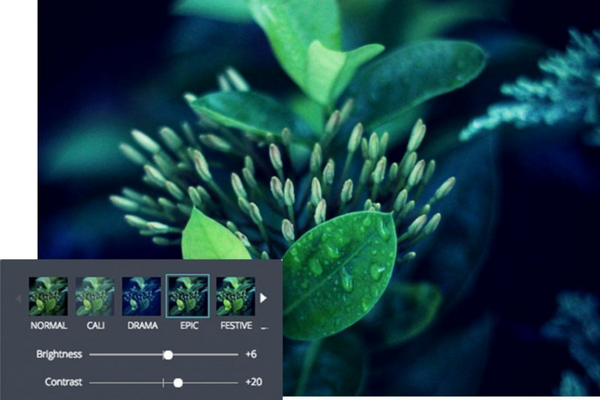Click the DRAMA text label
This screenshot has width=600, height=400.
141,326
